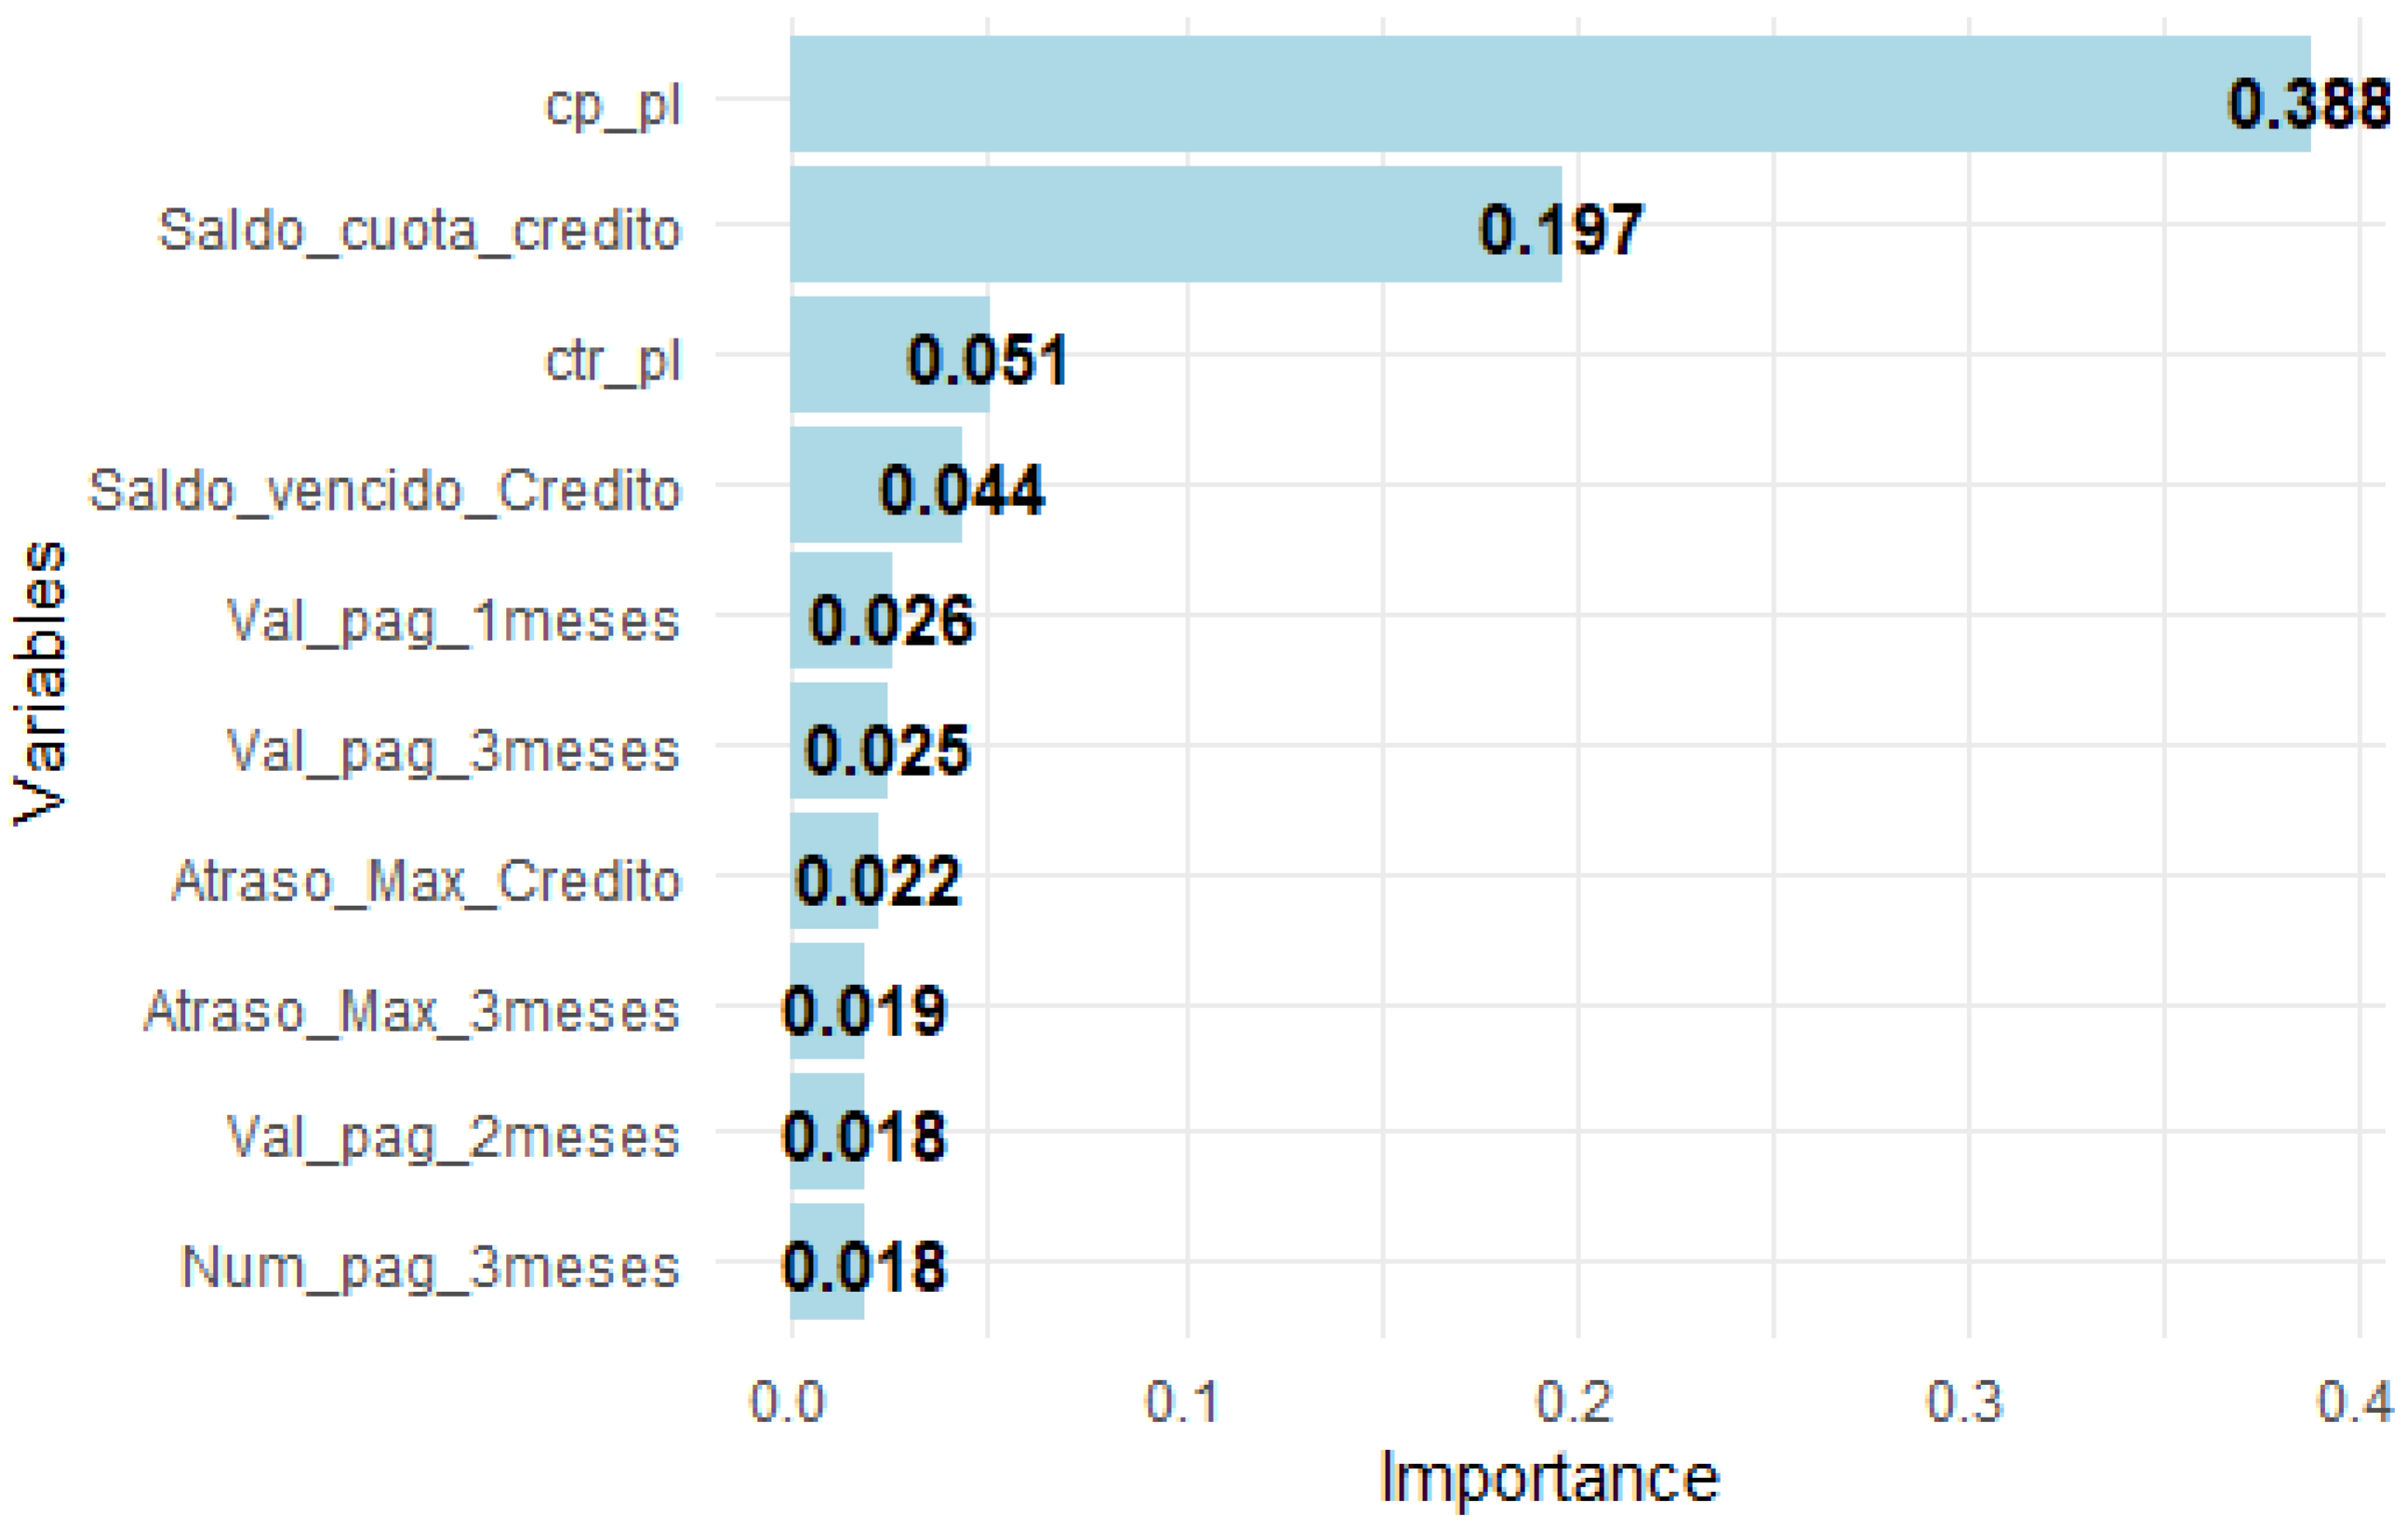Select the ctr_pl variable label
The width and height of the screenshot is (2408, 1530).
[613, 360]
